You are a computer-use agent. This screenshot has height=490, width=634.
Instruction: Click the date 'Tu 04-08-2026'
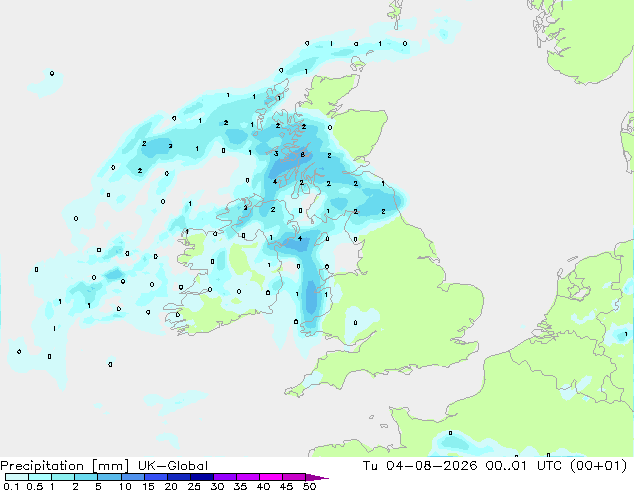420,466
